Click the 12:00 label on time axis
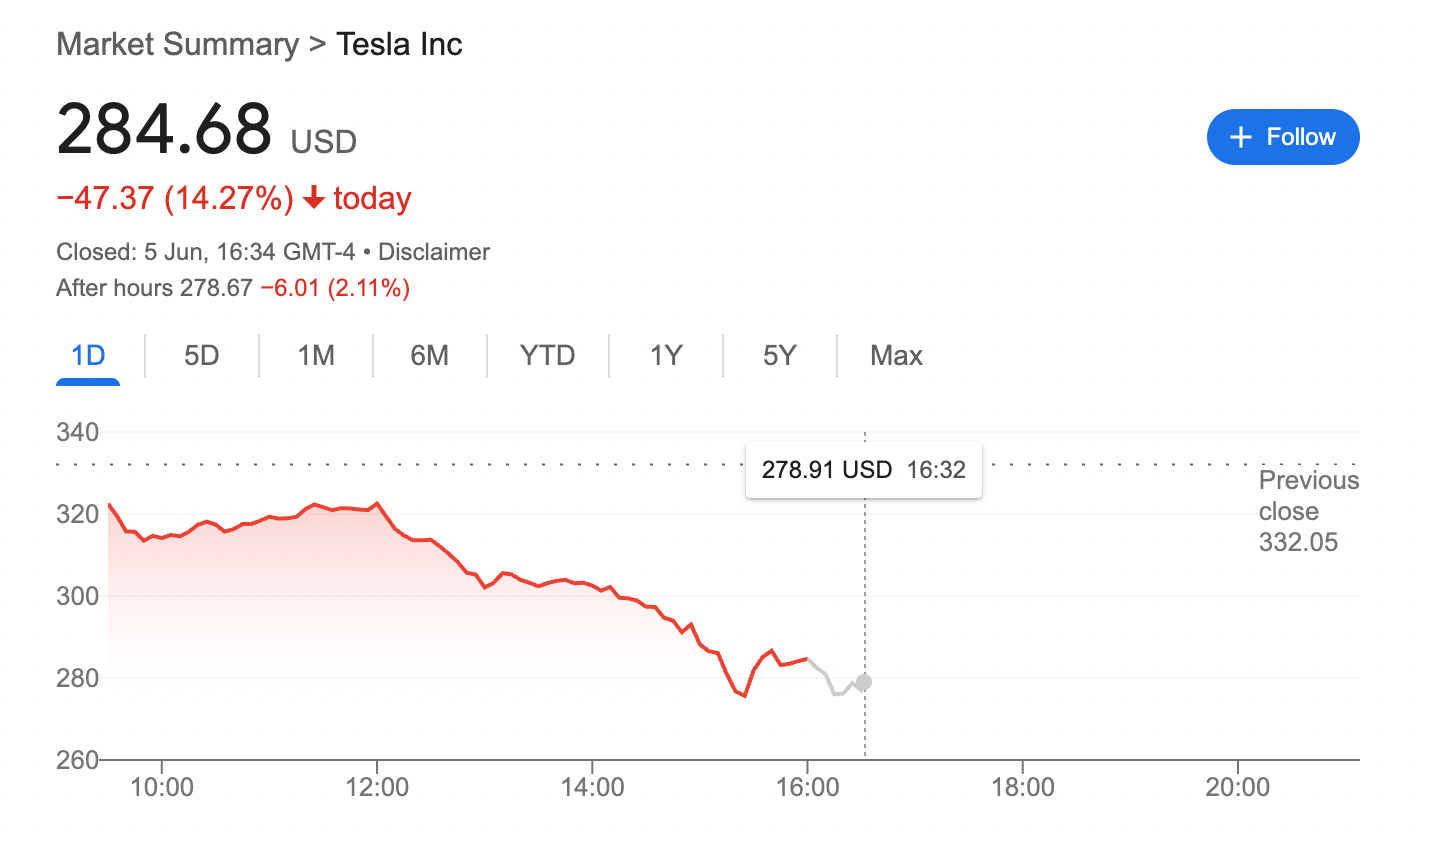The image size is (1440, 846). [x=377, y=787]
